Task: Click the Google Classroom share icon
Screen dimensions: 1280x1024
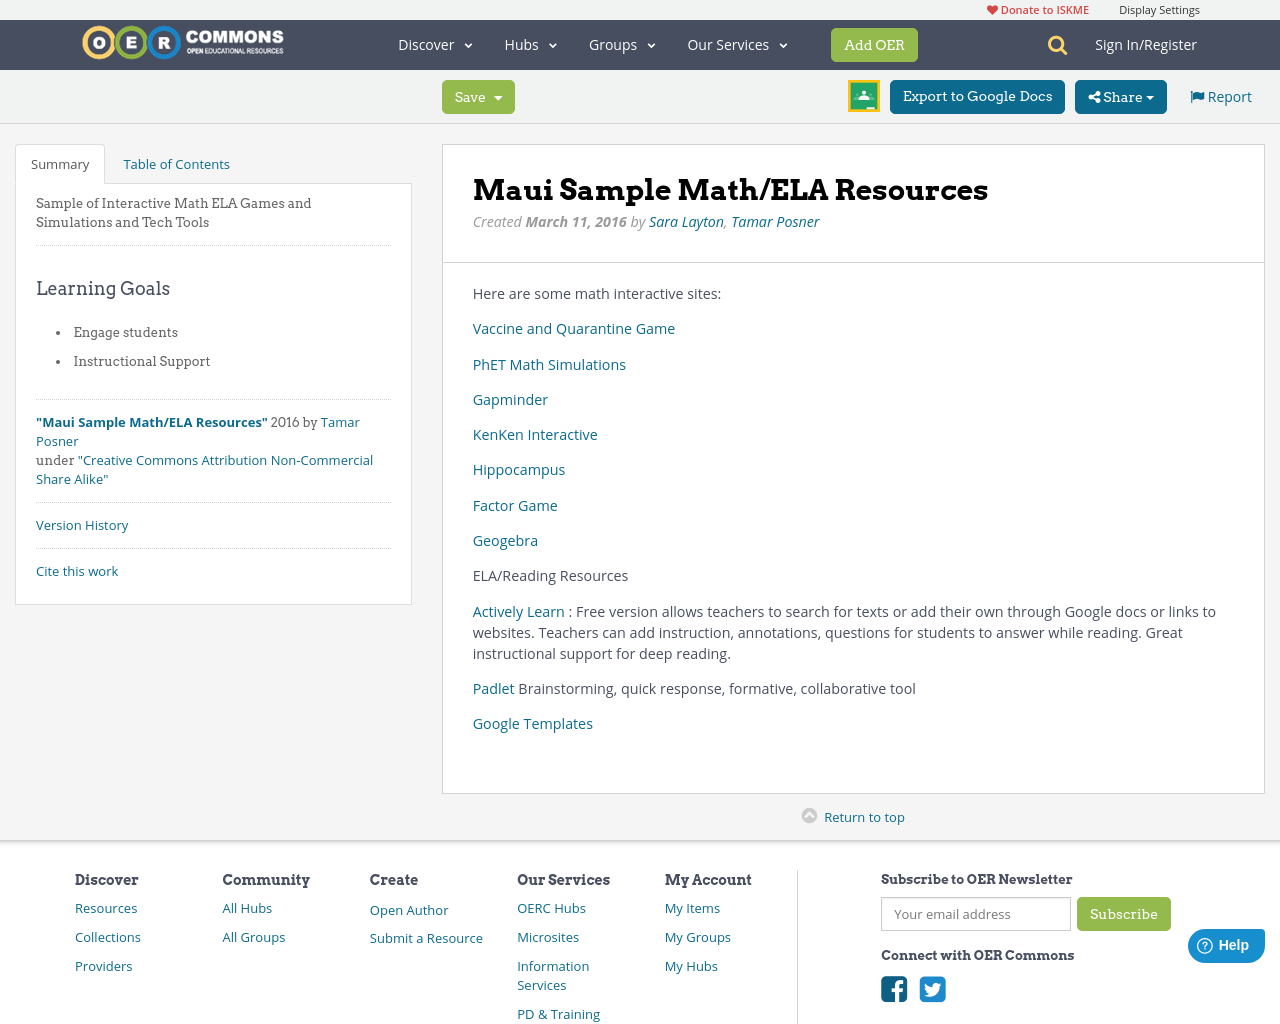Action: click(x=863, y=96)
